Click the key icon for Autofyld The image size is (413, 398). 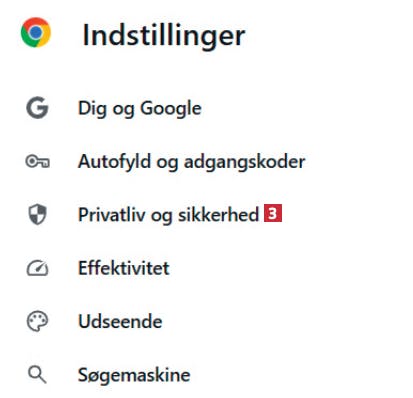click(x=37, y=162)
